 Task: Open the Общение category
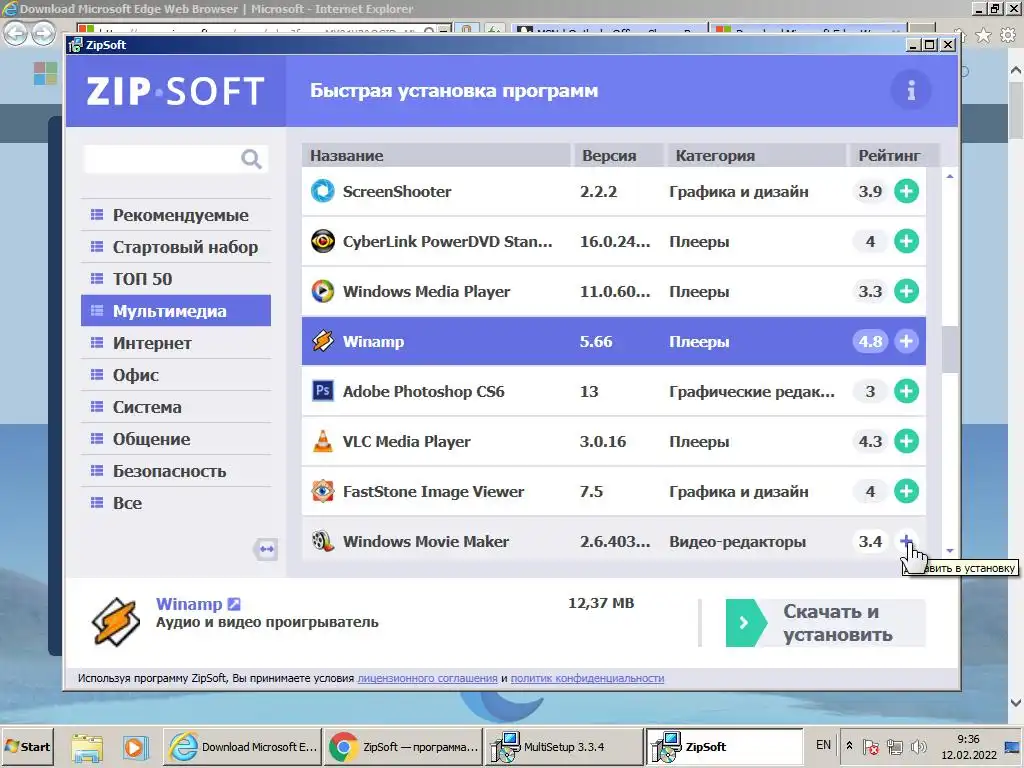[176, 439]
